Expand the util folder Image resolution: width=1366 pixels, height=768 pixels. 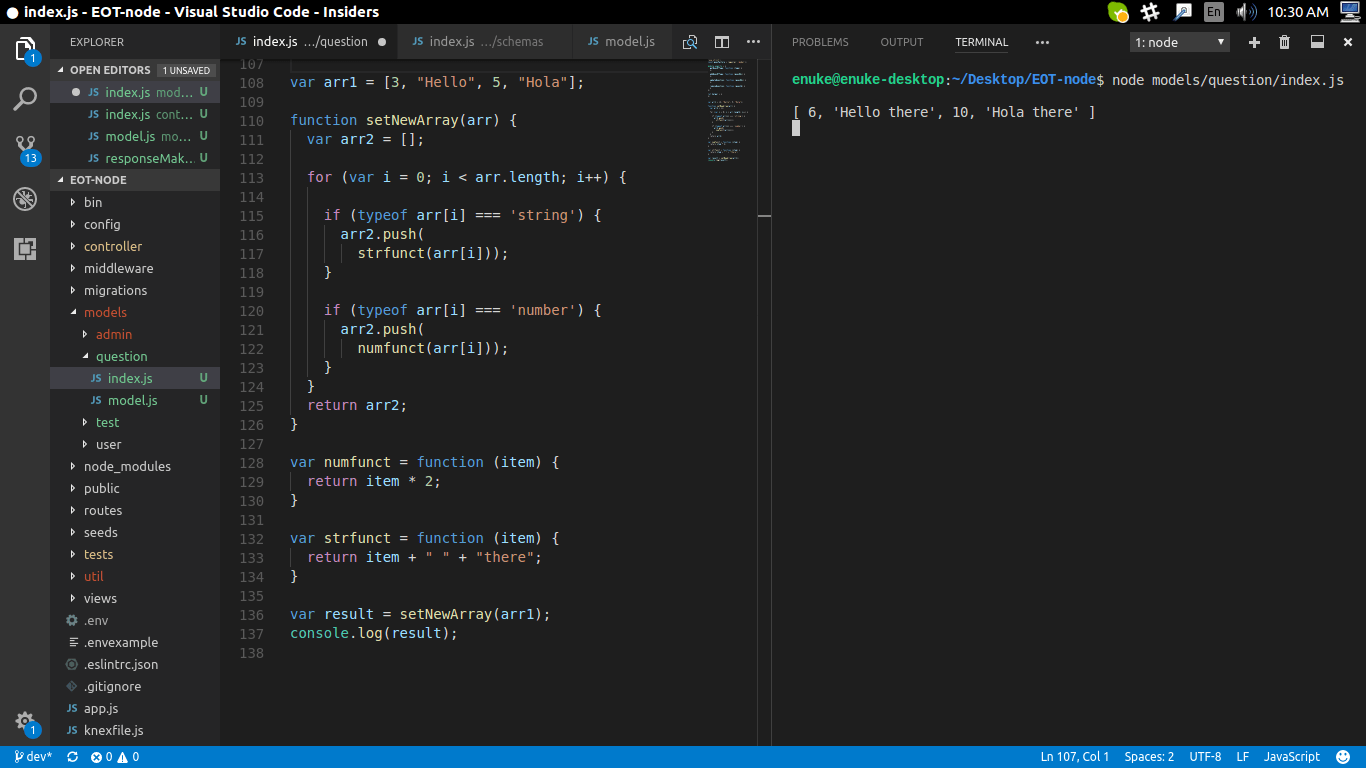click(135, 576)
